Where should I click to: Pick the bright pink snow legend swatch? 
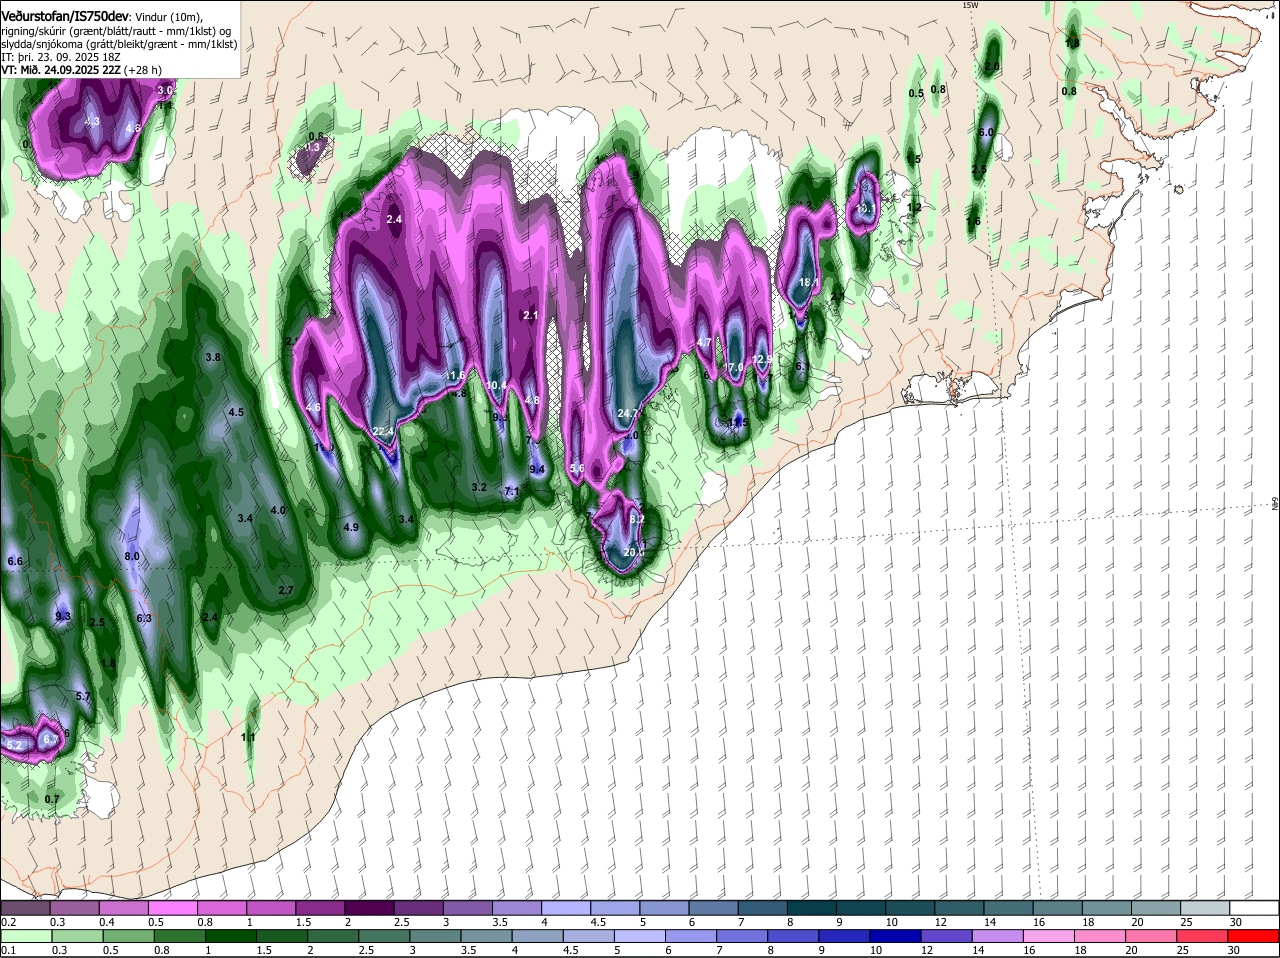[172, 907]
